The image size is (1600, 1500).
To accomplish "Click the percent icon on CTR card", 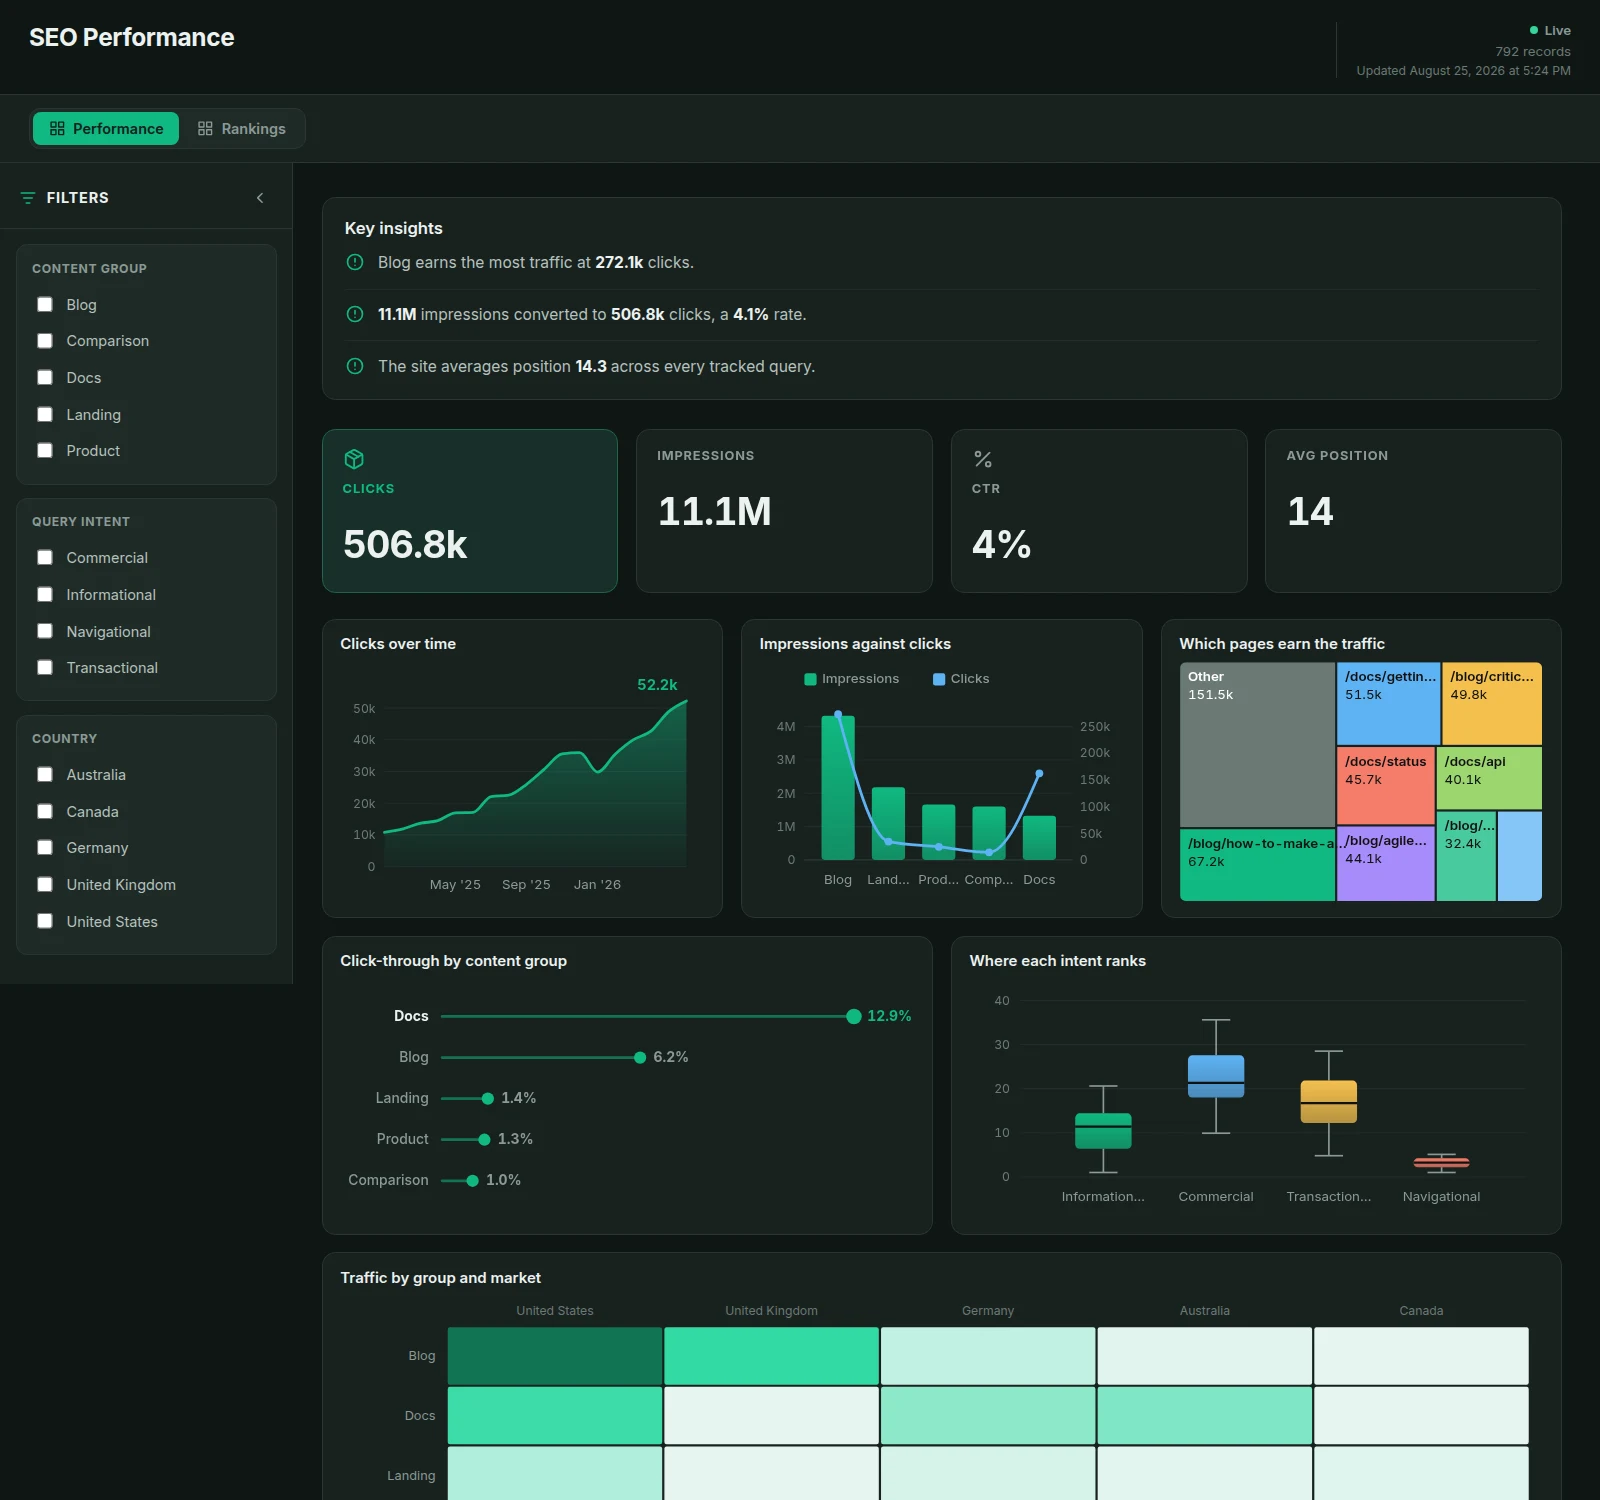I will 983,459.
